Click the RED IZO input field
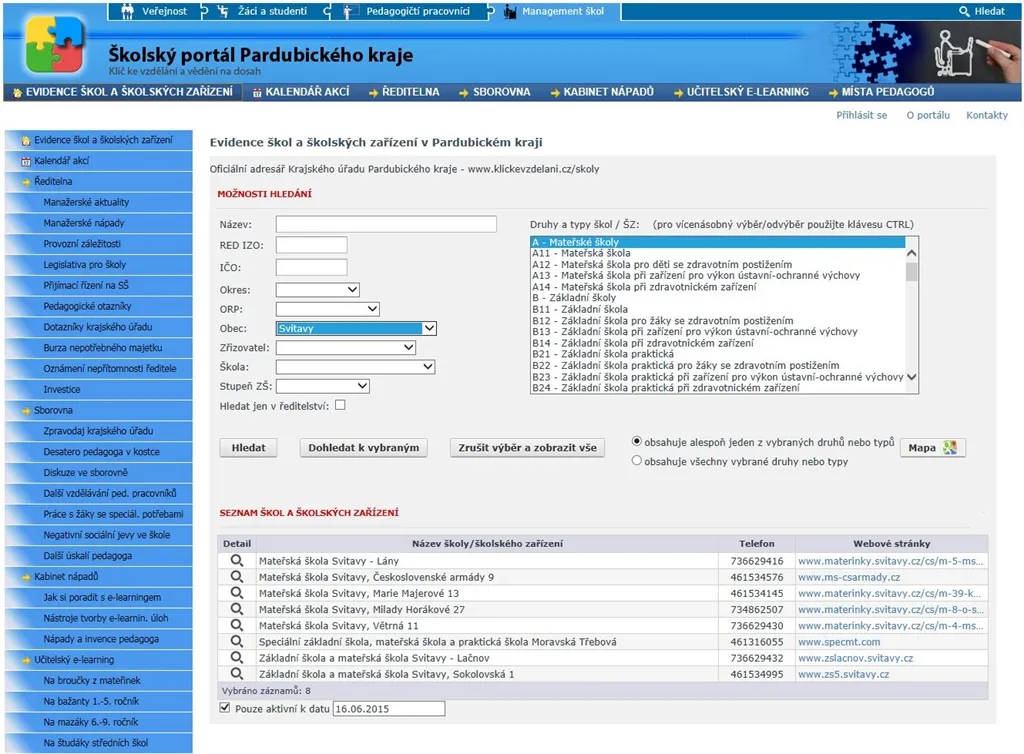This screenshot has width=1024, height=754. (312, 245)
